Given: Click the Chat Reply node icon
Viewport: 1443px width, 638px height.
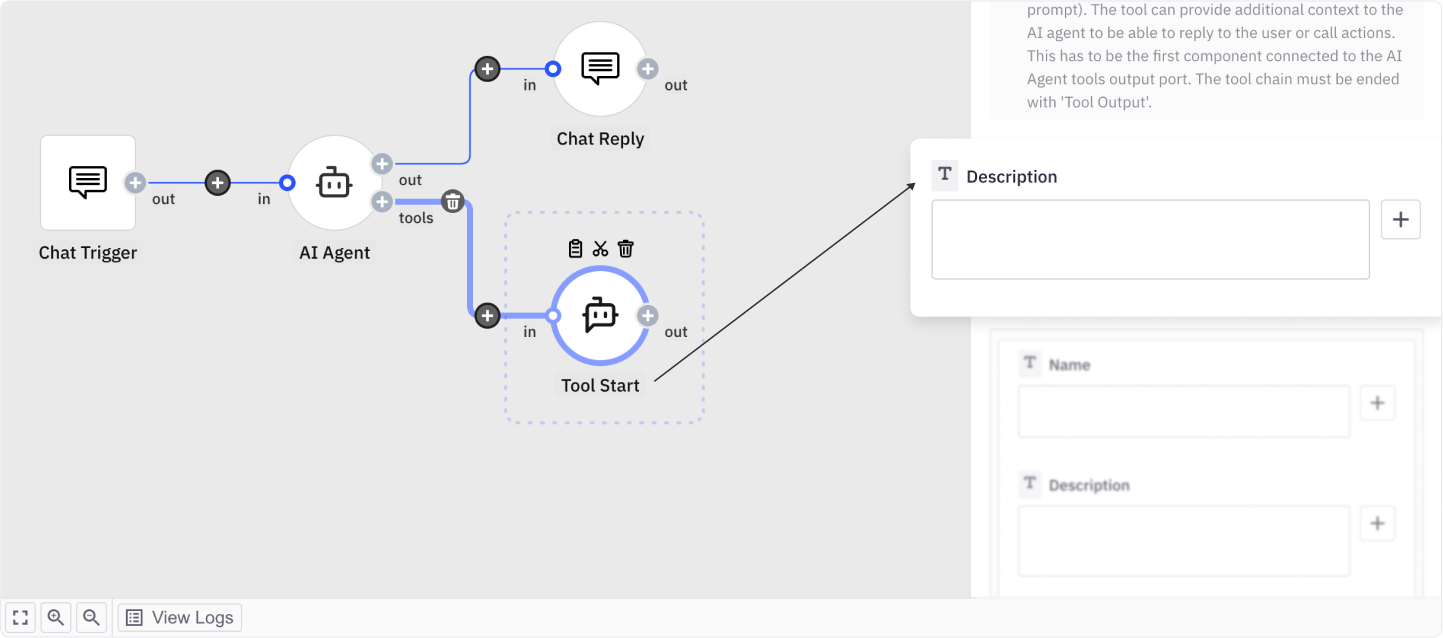Looking at the screenshot, I should pyautogui.click(x=600, y=69).
